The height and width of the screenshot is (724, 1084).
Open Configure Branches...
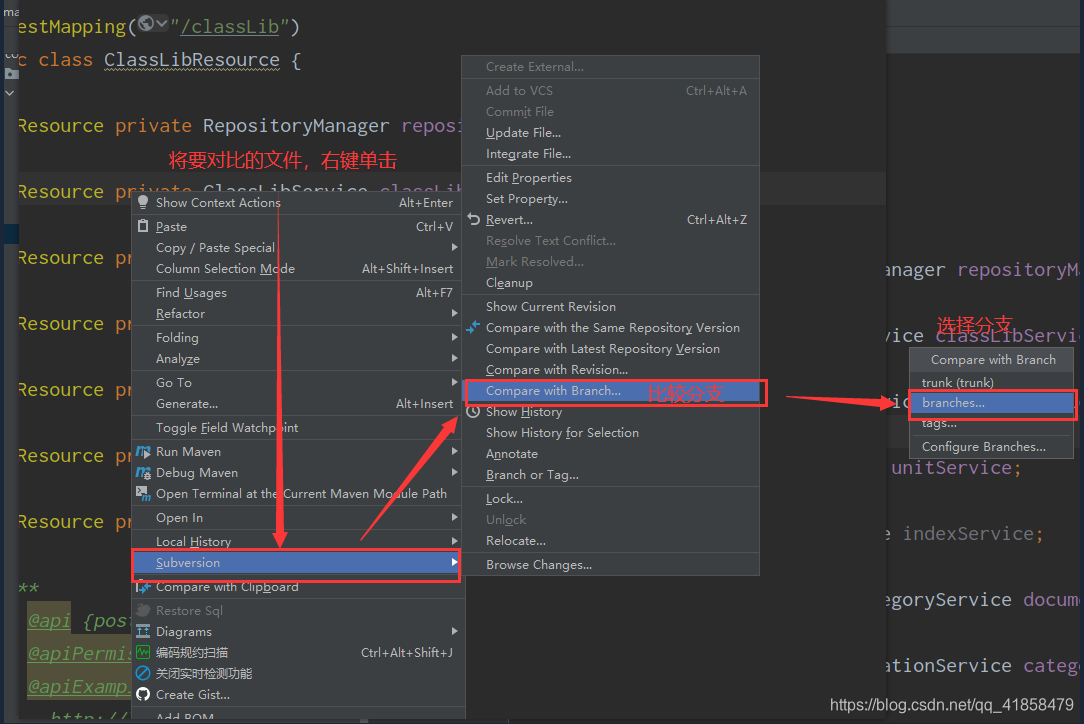992,447
